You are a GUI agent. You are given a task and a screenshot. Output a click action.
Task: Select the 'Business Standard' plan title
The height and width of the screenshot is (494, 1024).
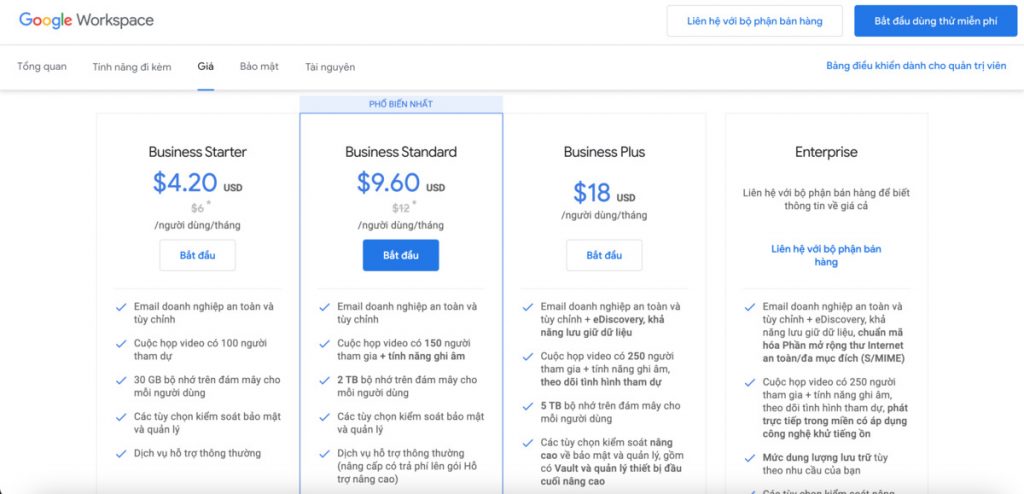[x=401, y=152]
